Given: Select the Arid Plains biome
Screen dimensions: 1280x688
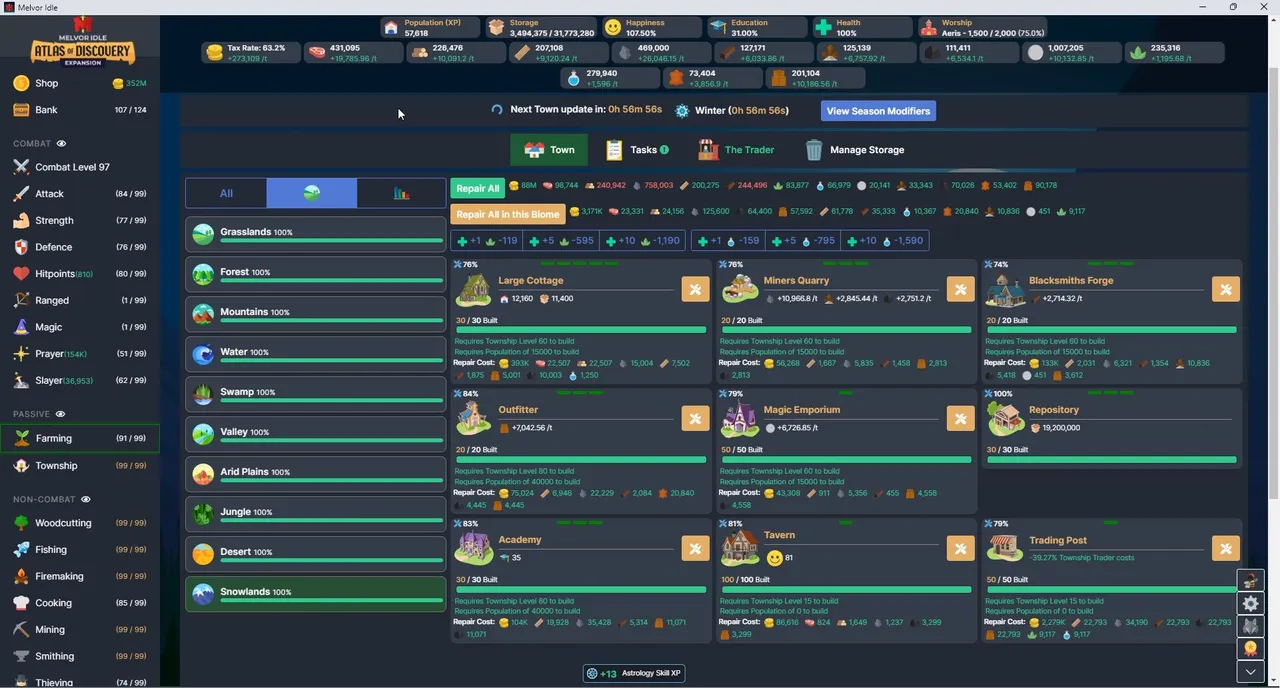Looking at the screenshot, I should click(316, 475).
